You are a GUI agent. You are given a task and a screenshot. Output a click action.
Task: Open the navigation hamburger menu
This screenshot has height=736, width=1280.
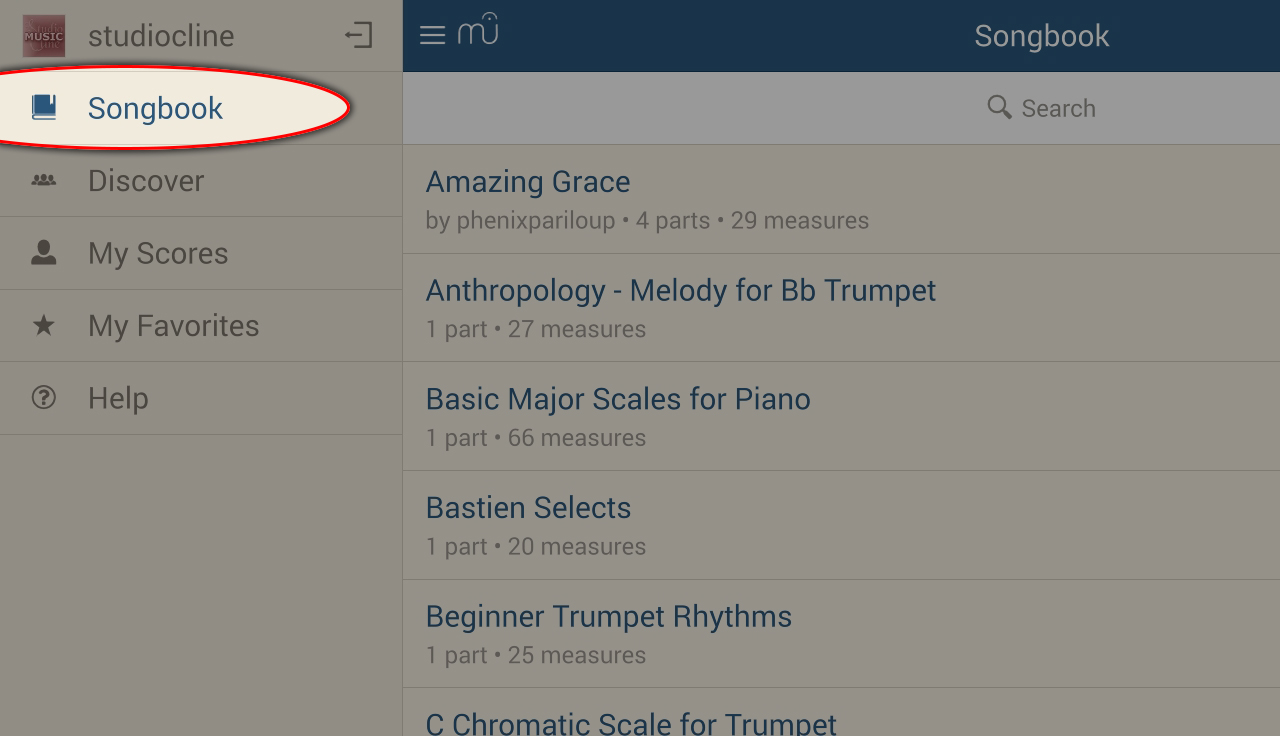[x=432, y=34]
